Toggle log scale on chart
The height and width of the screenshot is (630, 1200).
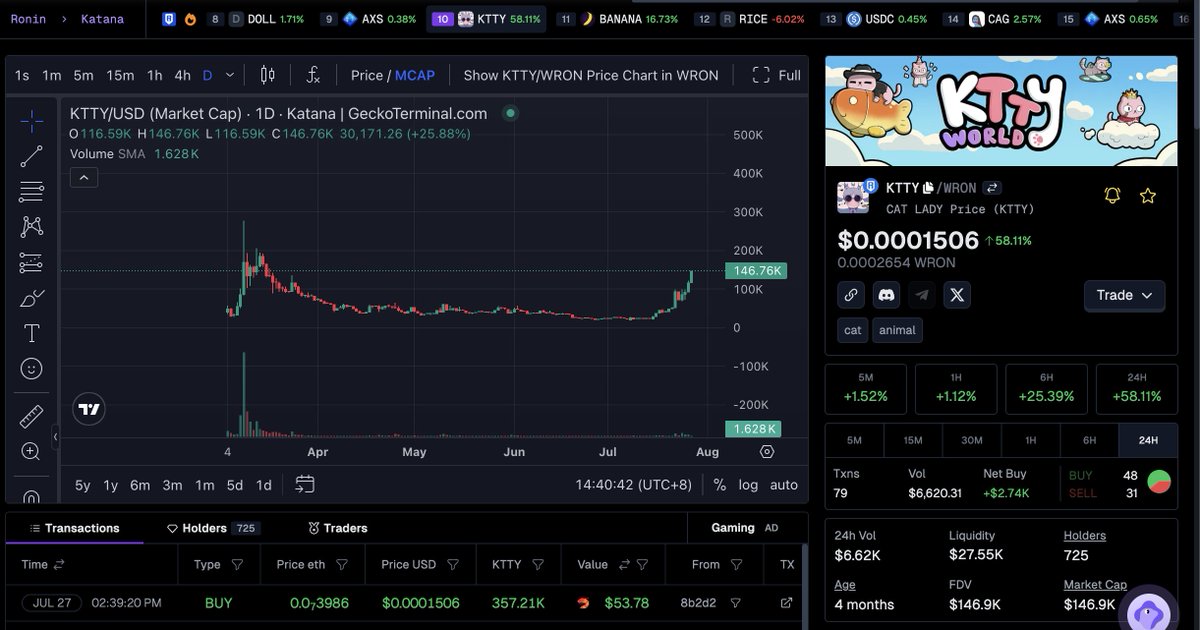tap(748, 484)
